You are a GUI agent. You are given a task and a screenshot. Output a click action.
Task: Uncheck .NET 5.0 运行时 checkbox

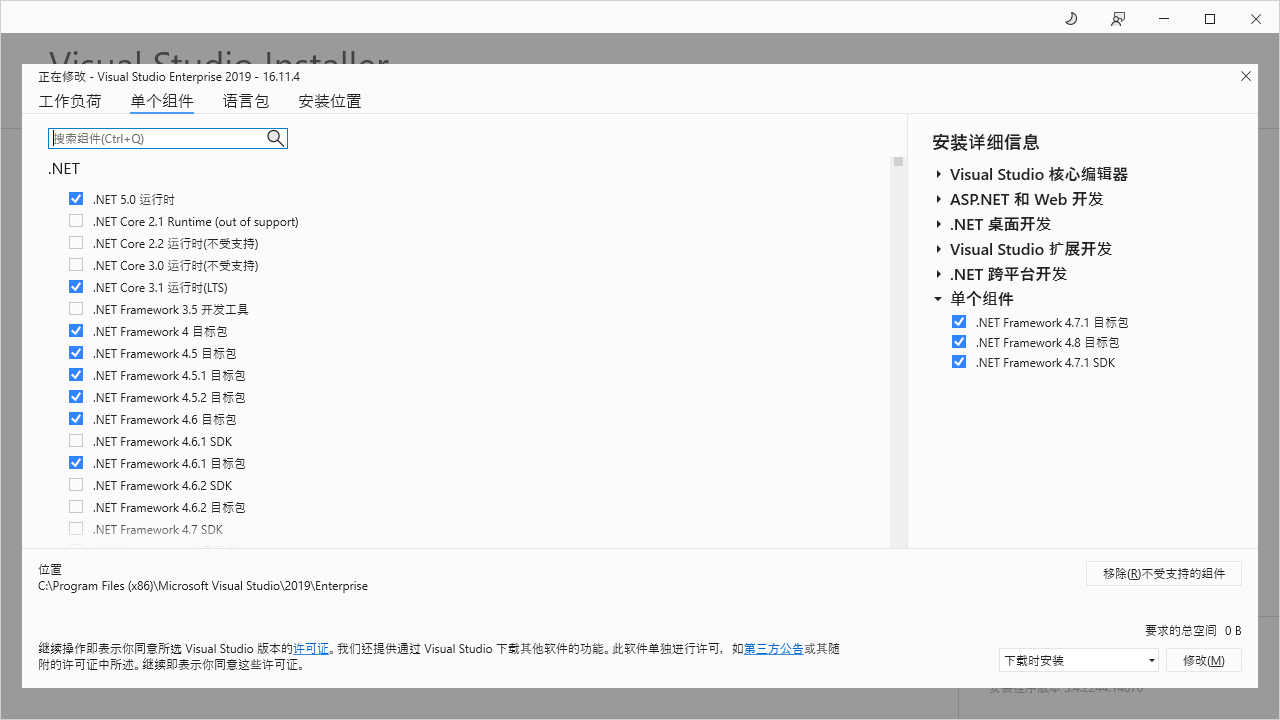point(76,199)
